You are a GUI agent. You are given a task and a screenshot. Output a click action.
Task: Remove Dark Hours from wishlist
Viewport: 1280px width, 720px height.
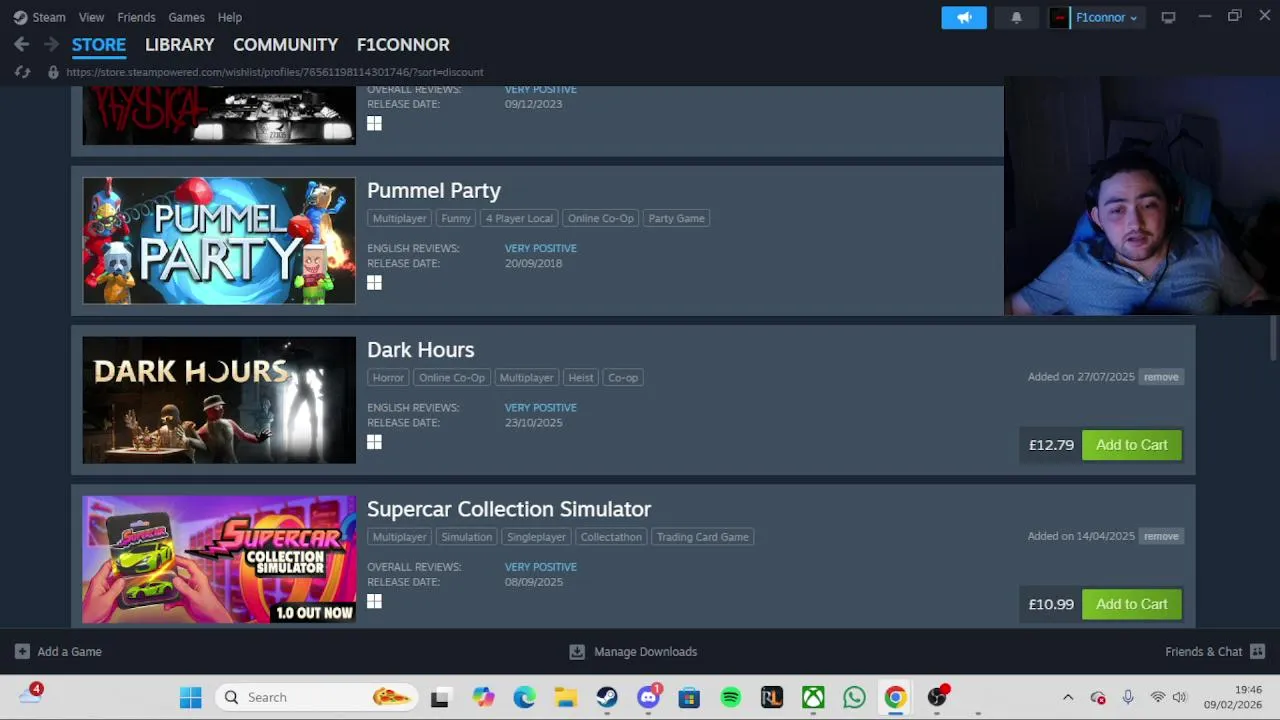pos(1161,377)
